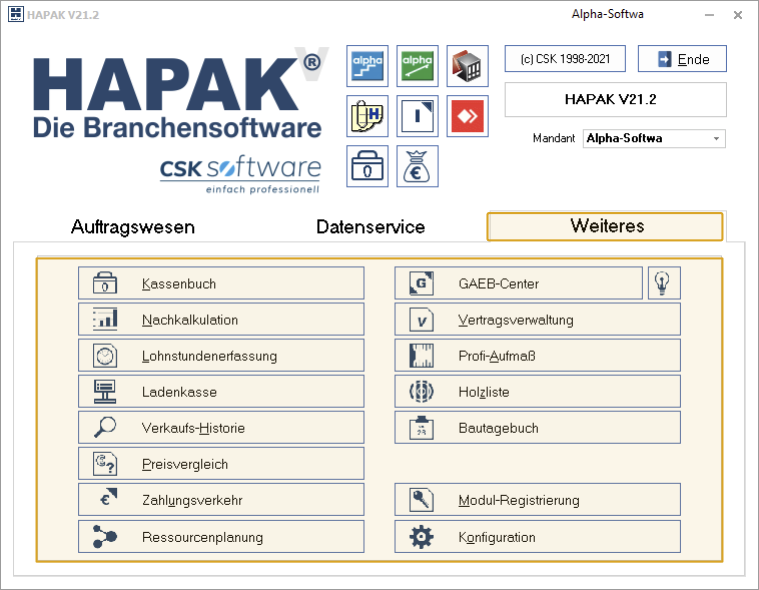Open Kassenbuch module
The image size is (759, 590).
pos(221,283)
